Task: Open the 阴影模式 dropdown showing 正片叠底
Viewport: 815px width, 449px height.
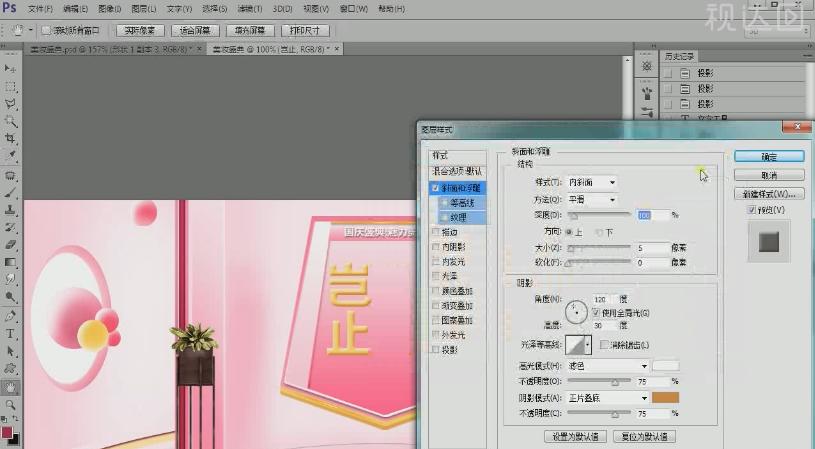Action: [x=607, y=398]
